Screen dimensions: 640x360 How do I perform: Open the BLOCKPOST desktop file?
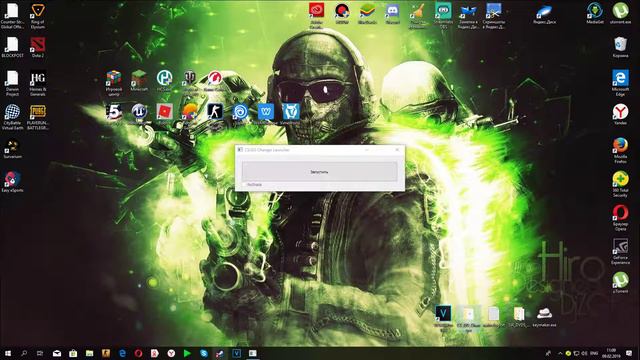click(12, 47)
